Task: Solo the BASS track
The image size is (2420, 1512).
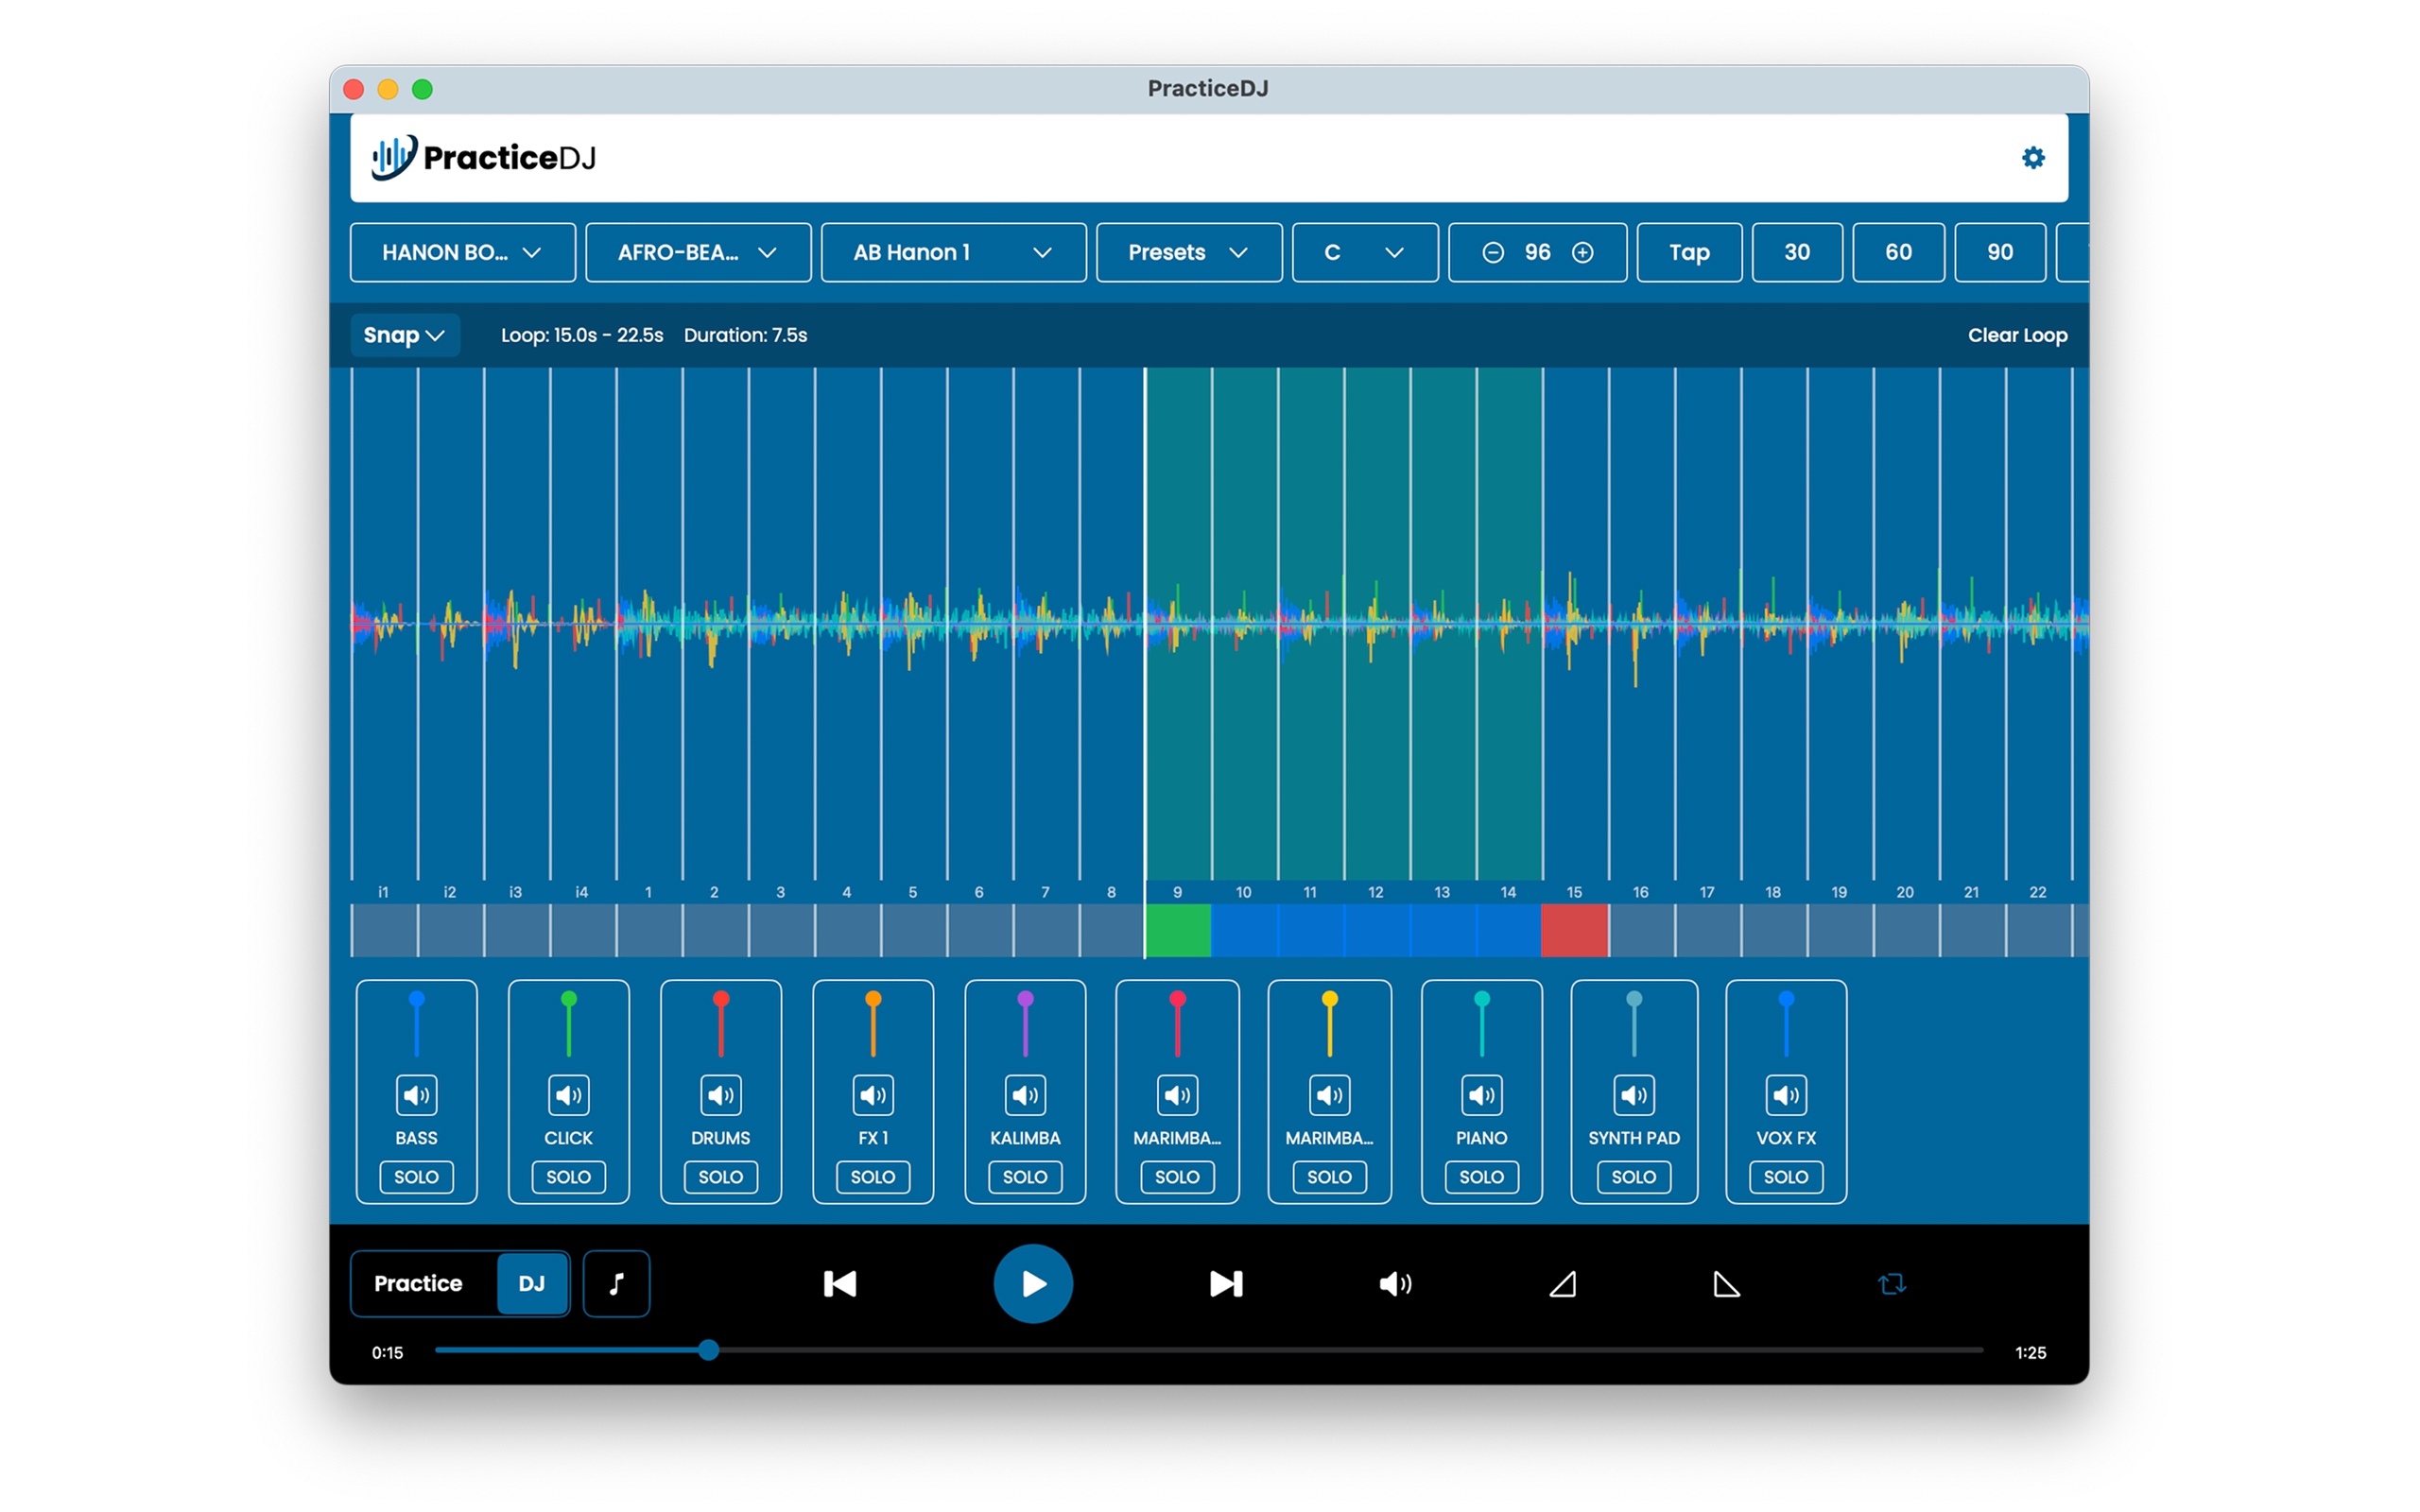Action: [416, 1177]
